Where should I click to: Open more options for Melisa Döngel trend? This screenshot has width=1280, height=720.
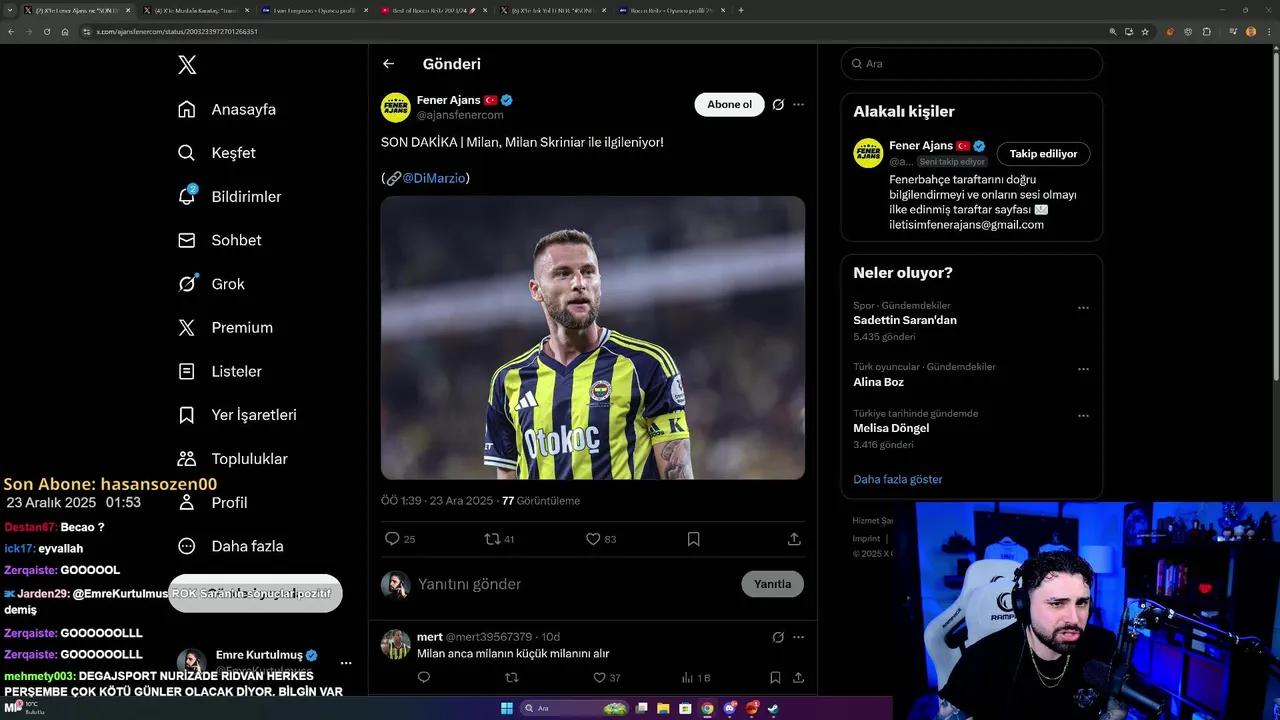point(1083,416)
